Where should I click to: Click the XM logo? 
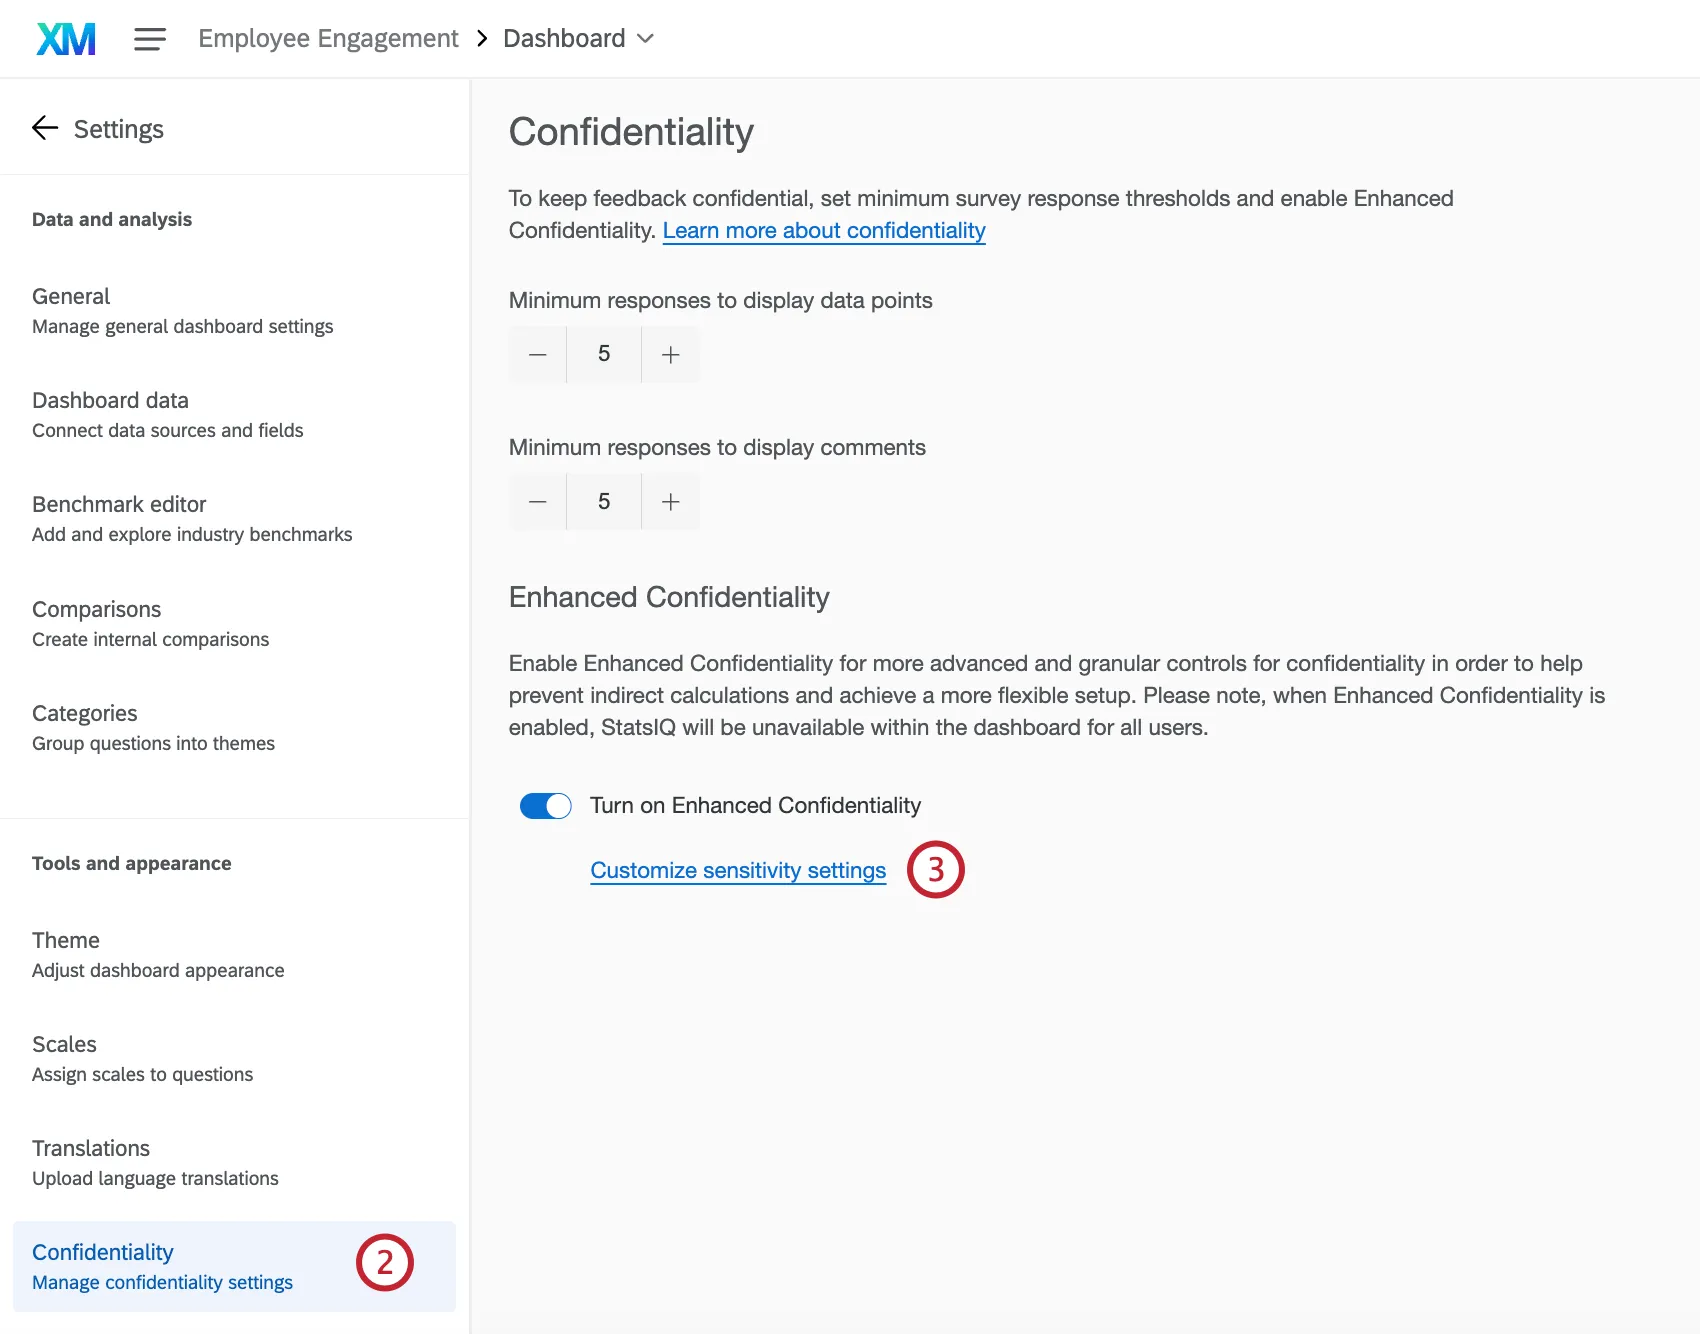click(x=64, y=38)
